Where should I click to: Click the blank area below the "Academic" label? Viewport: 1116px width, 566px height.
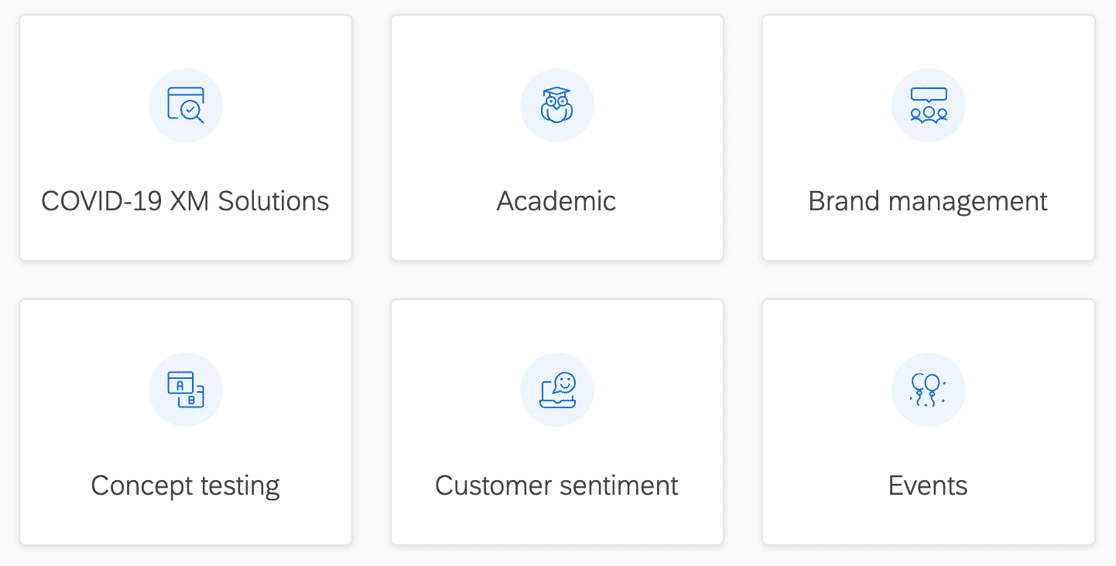tap(557, 240)
